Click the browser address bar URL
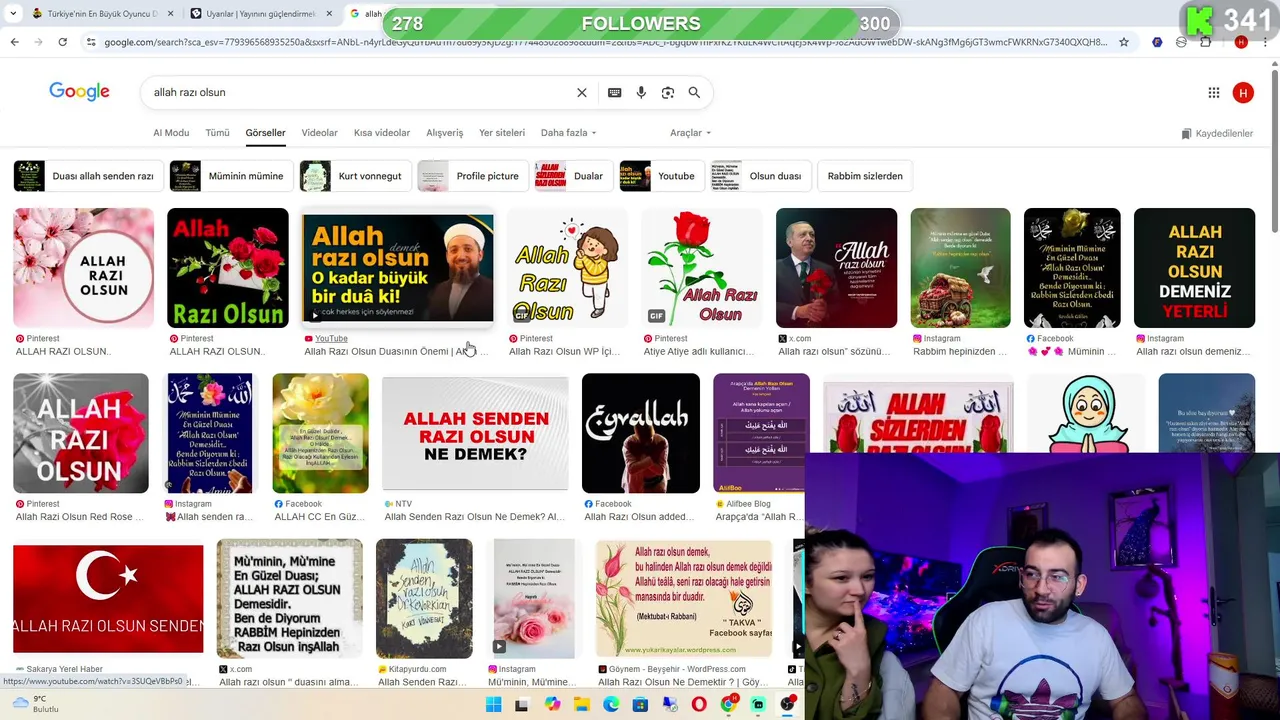The width and height of the screenshot is (1280, 720). 605,42
